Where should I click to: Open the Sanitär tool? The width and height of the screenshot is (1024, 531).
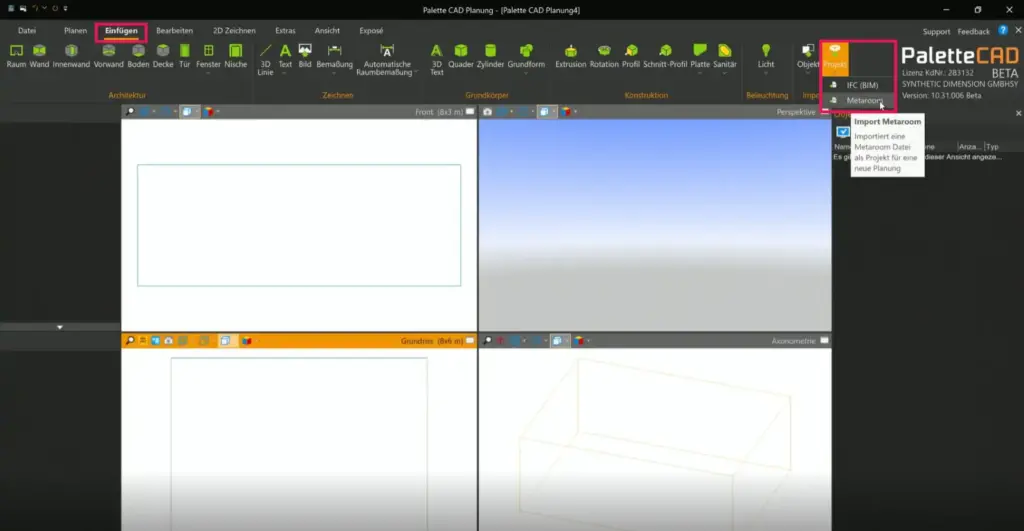tap(725, 56)
